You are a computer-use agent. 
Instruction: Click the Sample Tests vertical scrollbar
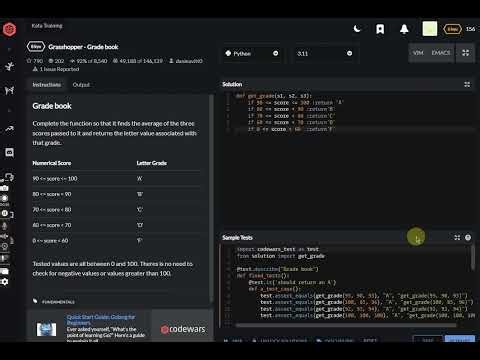(x=472, y=258)
